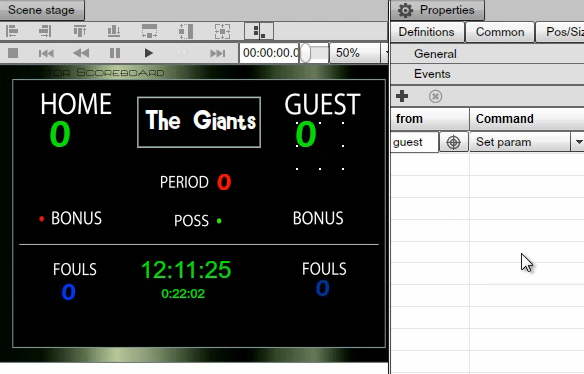The width and height of the screenshot is (584, 374).
Task: Center object both ways on stage
Action: tap(222, 31)
